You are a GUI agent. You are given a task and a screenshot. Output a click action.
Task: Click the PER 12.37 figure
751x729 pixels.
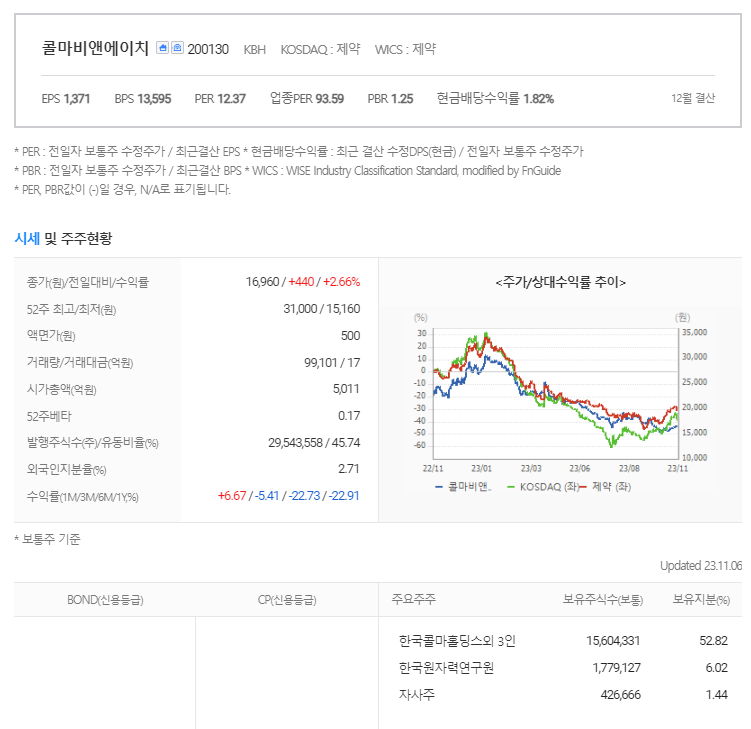click(220, 99)
